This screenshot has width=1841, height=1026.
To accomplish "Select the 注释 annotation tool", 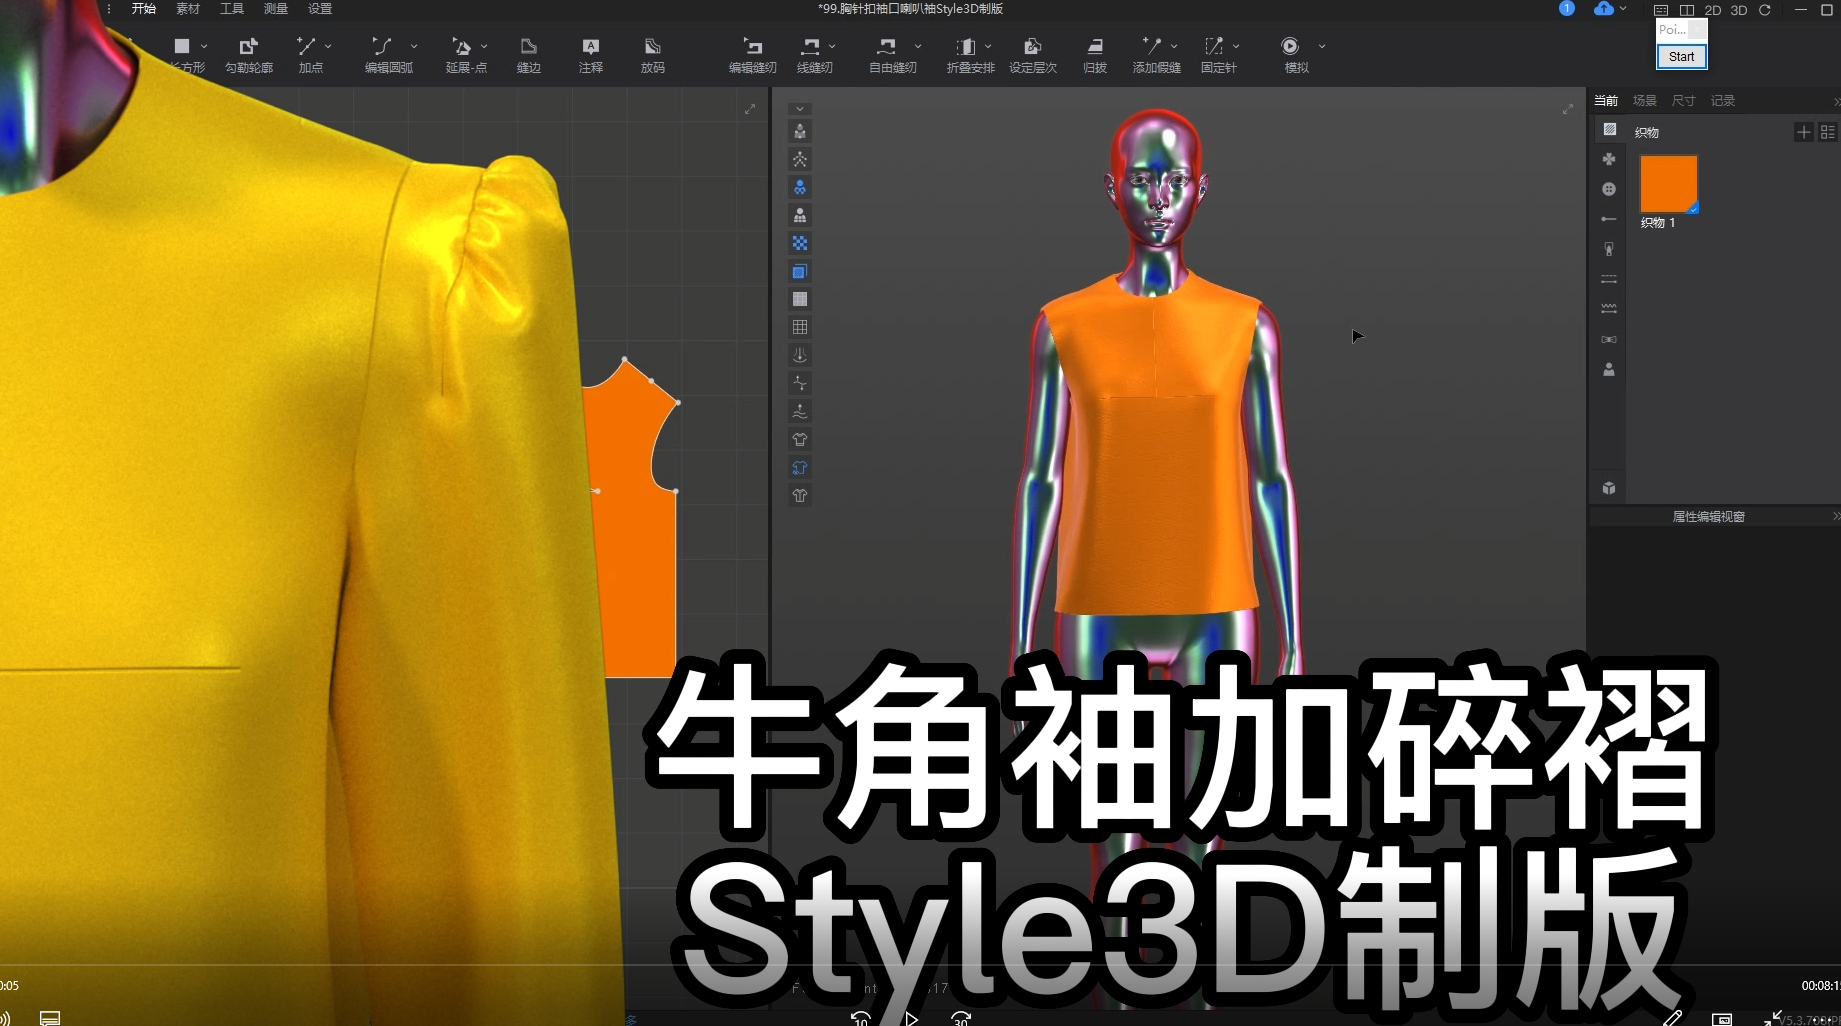I will pos(591,55).
